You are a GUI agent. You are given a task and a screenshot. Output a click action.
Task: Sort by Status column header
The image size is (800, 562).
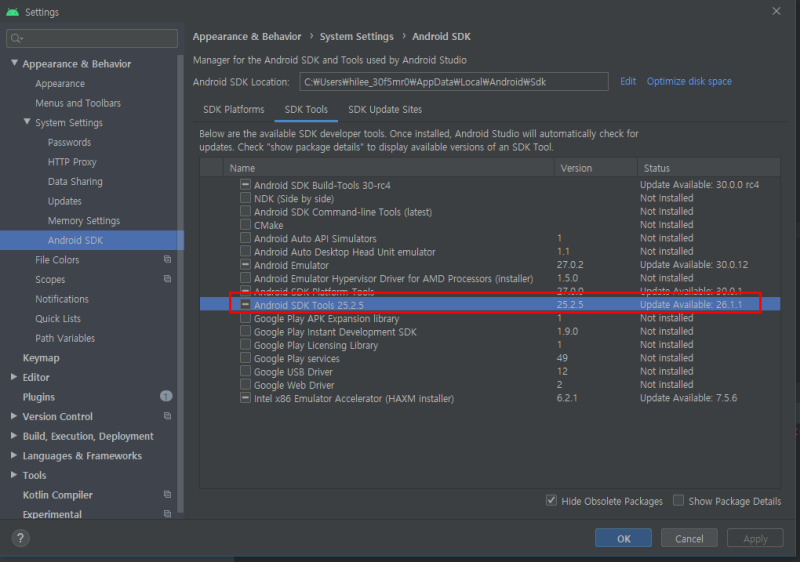point(709,168)
